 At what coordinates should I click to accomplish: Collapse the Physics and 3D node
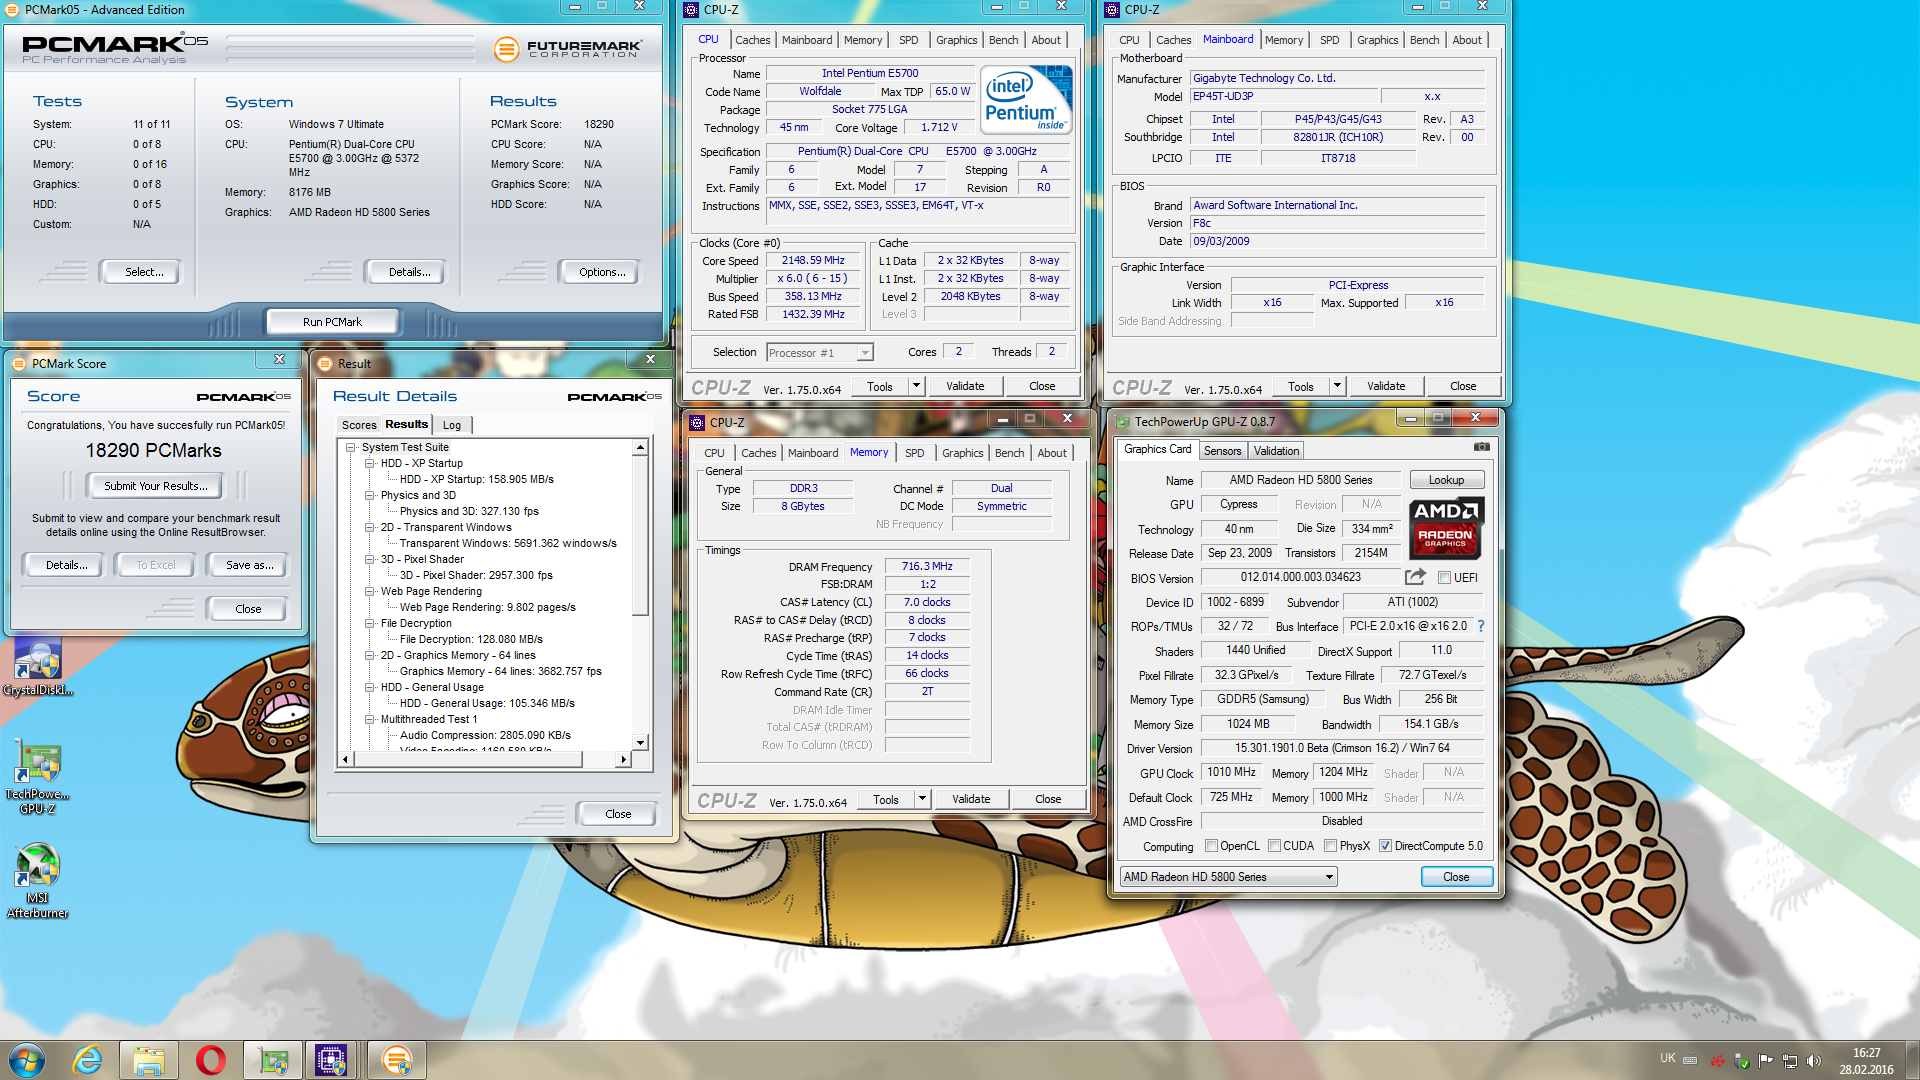pos(369,495)
